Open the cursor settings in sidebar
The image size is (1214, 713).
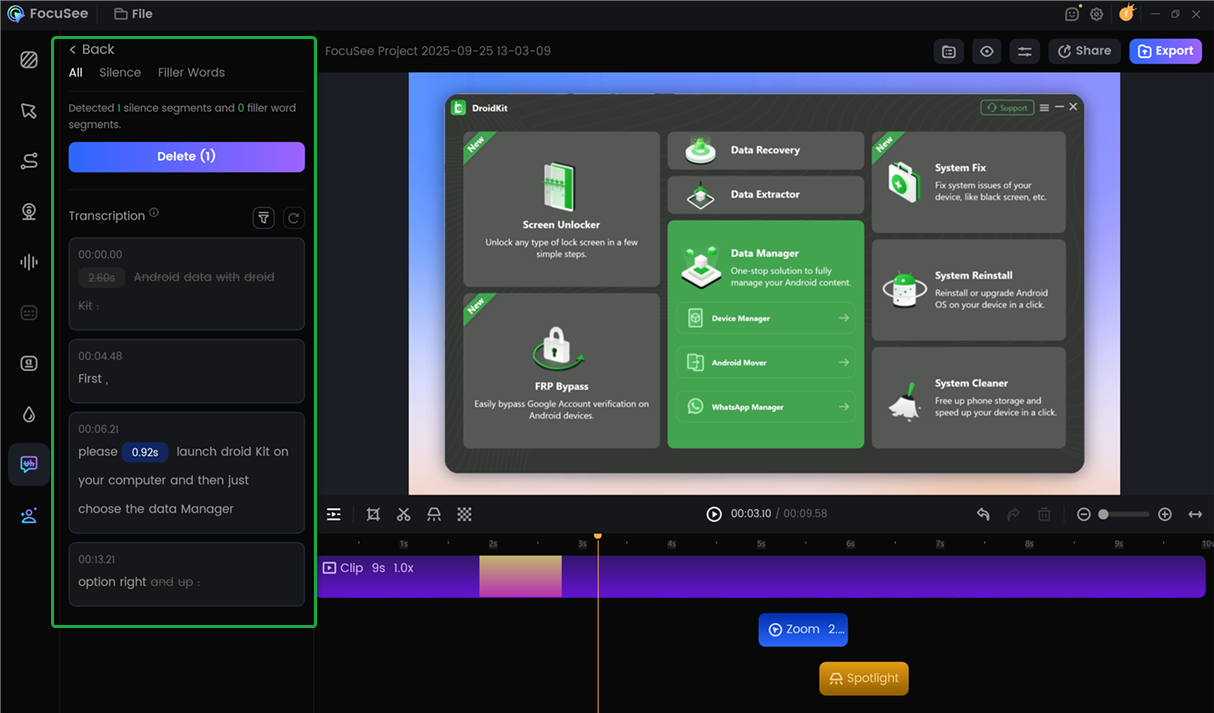pos(29,111)
